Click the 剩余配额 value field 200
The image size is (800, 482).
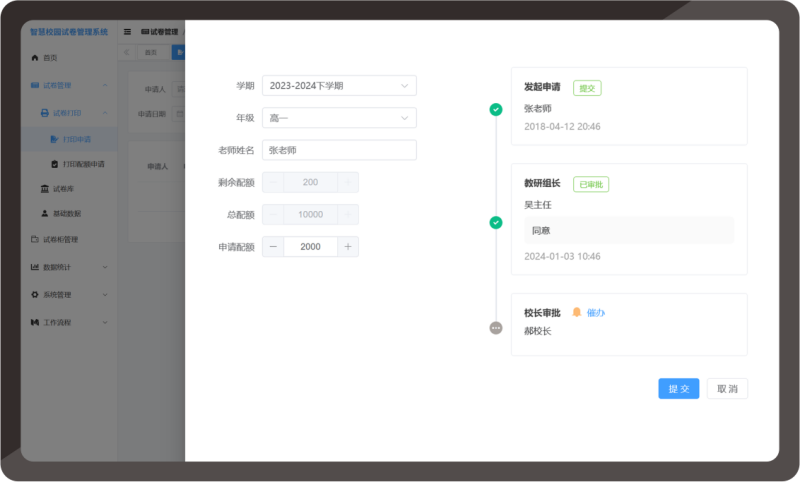click(310, 182)
